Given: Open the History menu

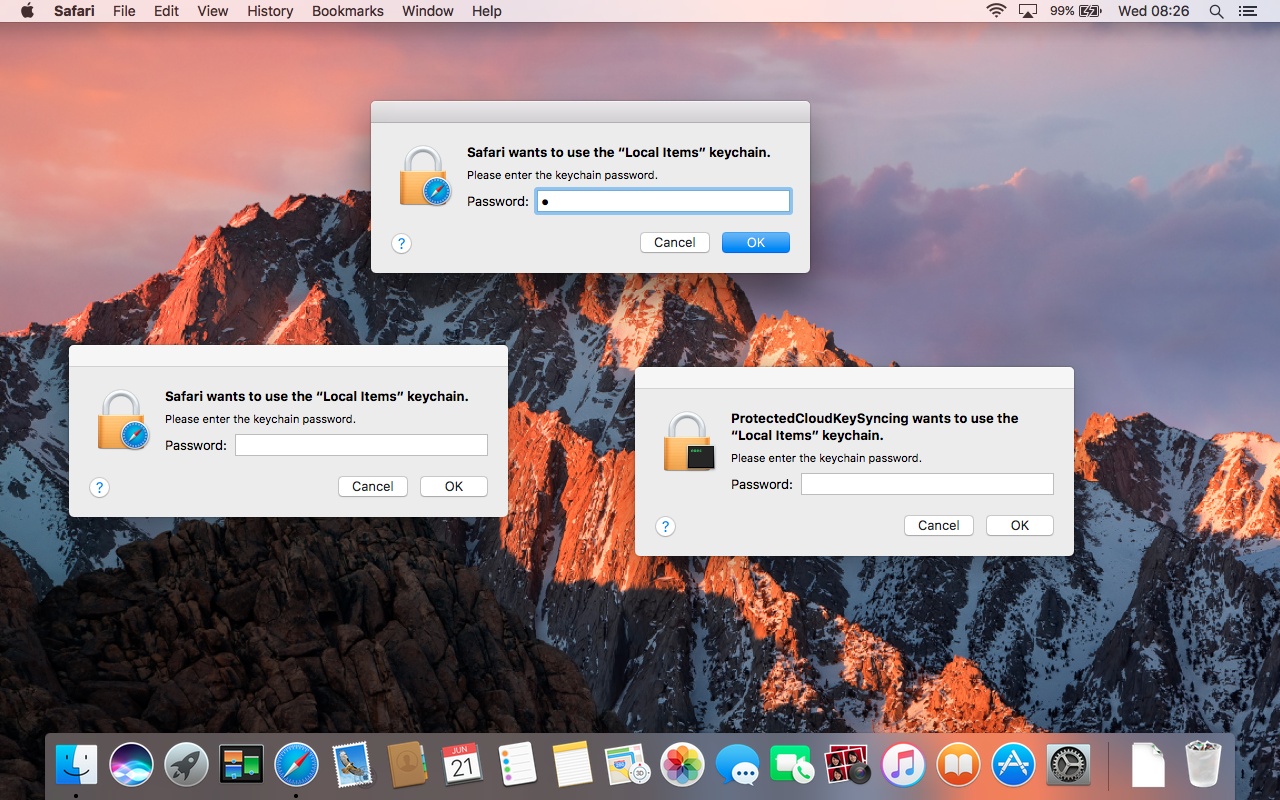Looking at the screenshot, I should coord(270,11).
